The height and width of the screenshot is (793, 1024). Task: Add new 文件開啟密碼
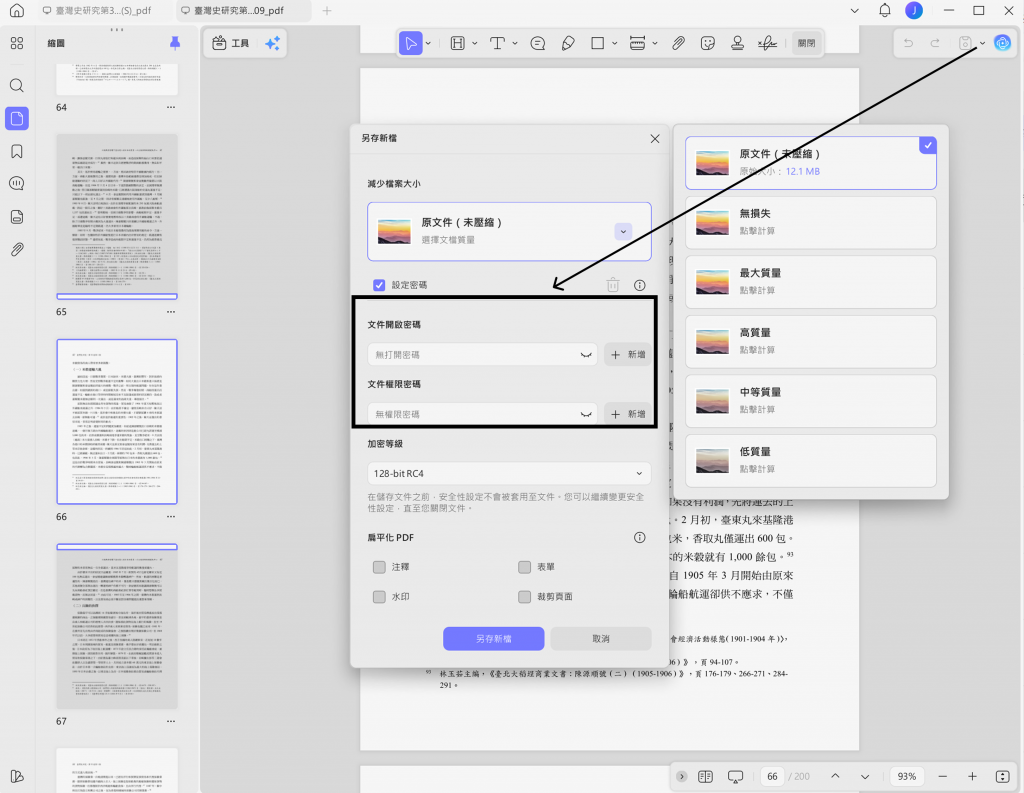click(x=627, y=355)
